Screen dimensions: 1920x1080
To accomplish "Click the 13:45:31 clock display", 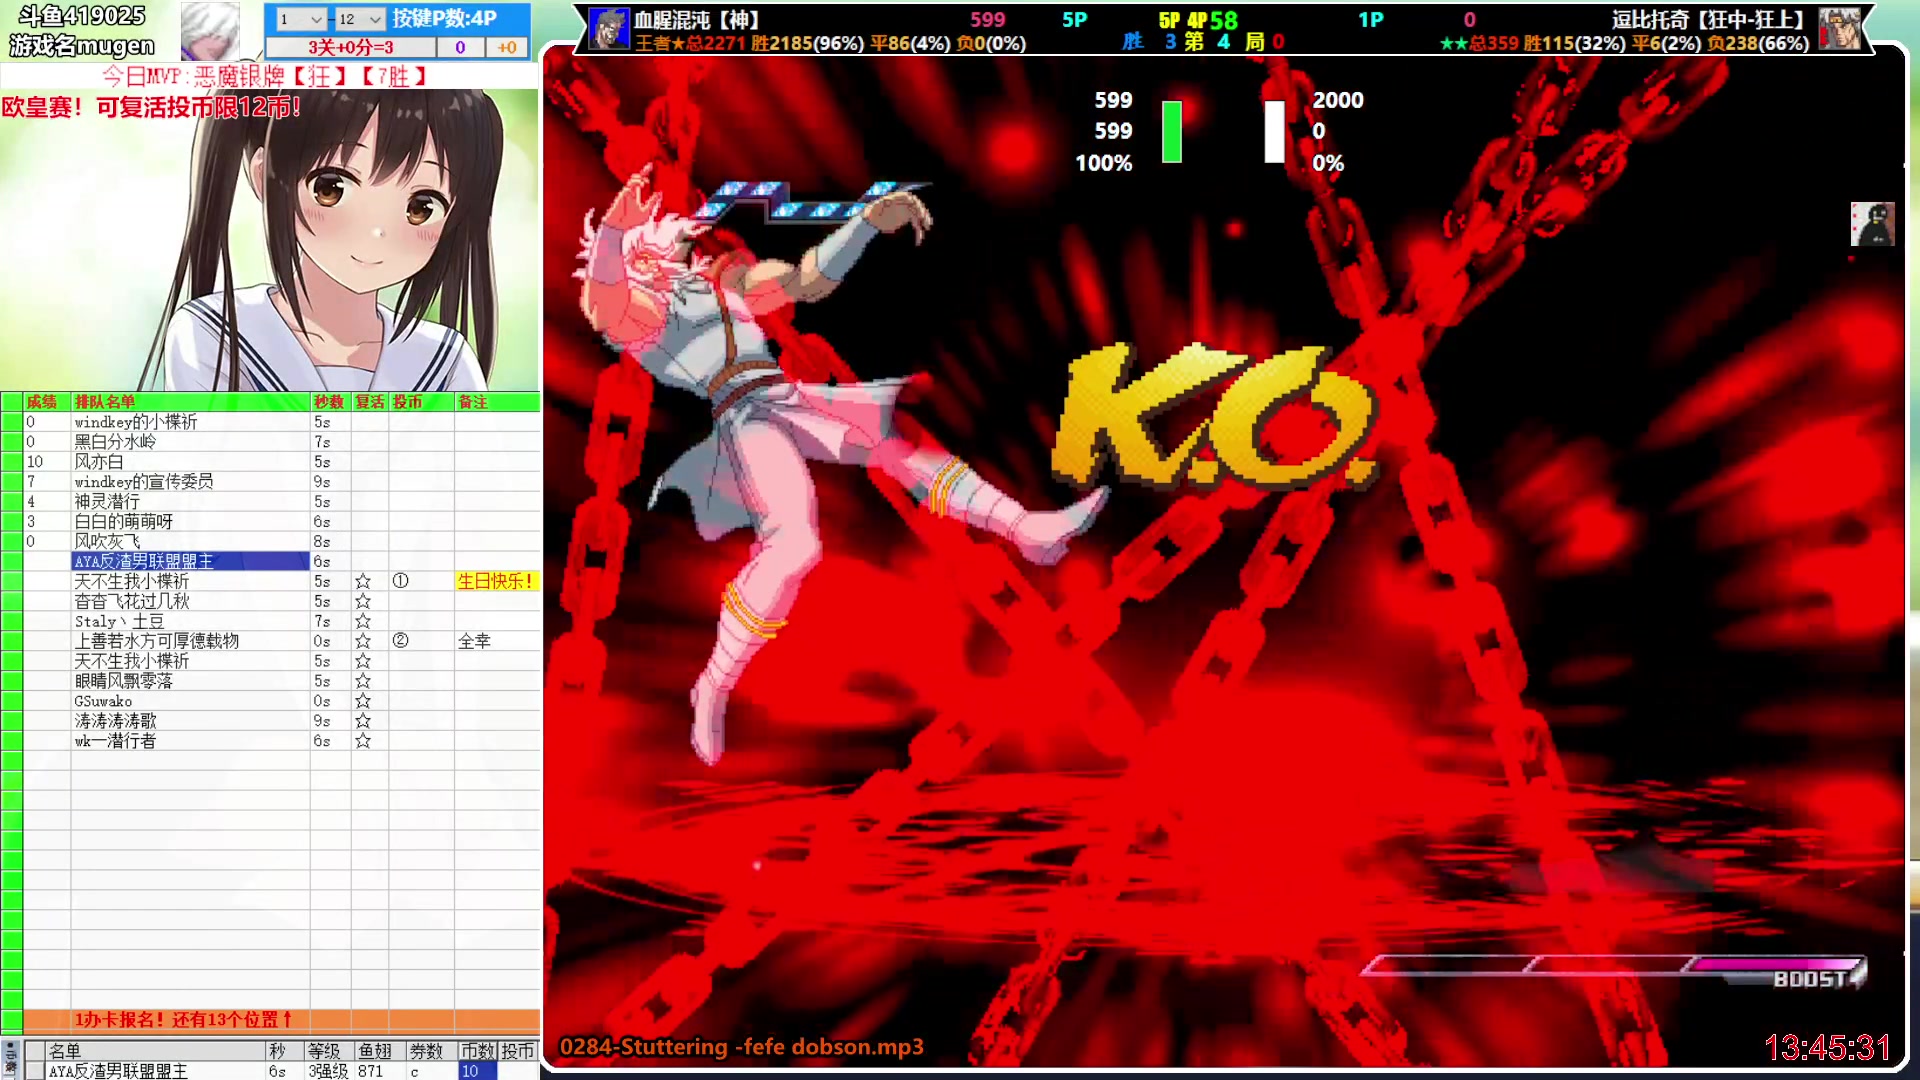I will 1827,1047.
